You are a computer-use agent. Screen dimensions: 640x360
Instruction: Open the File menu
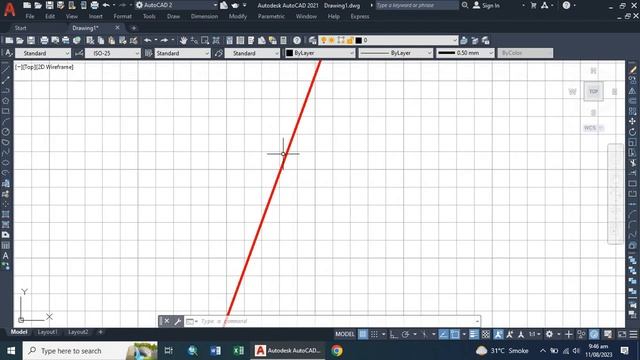coord(30,16)
